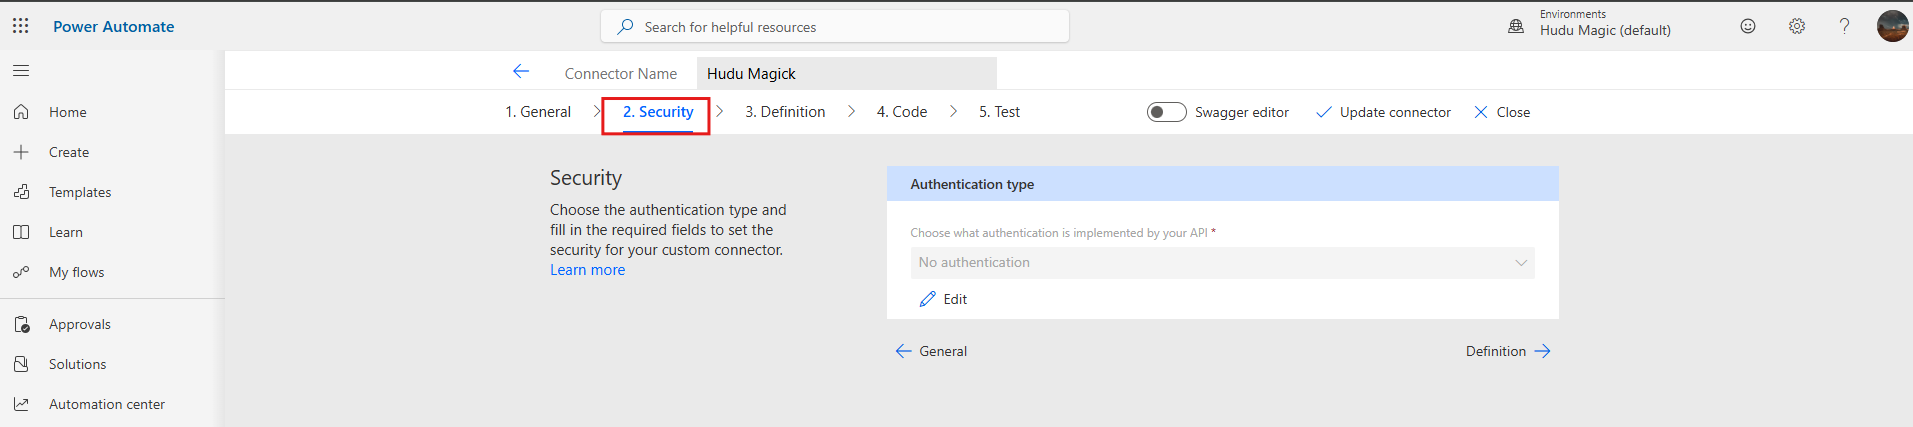Click the left arrow icon beside General
The image size is (1913, 427).
point(903,351)
